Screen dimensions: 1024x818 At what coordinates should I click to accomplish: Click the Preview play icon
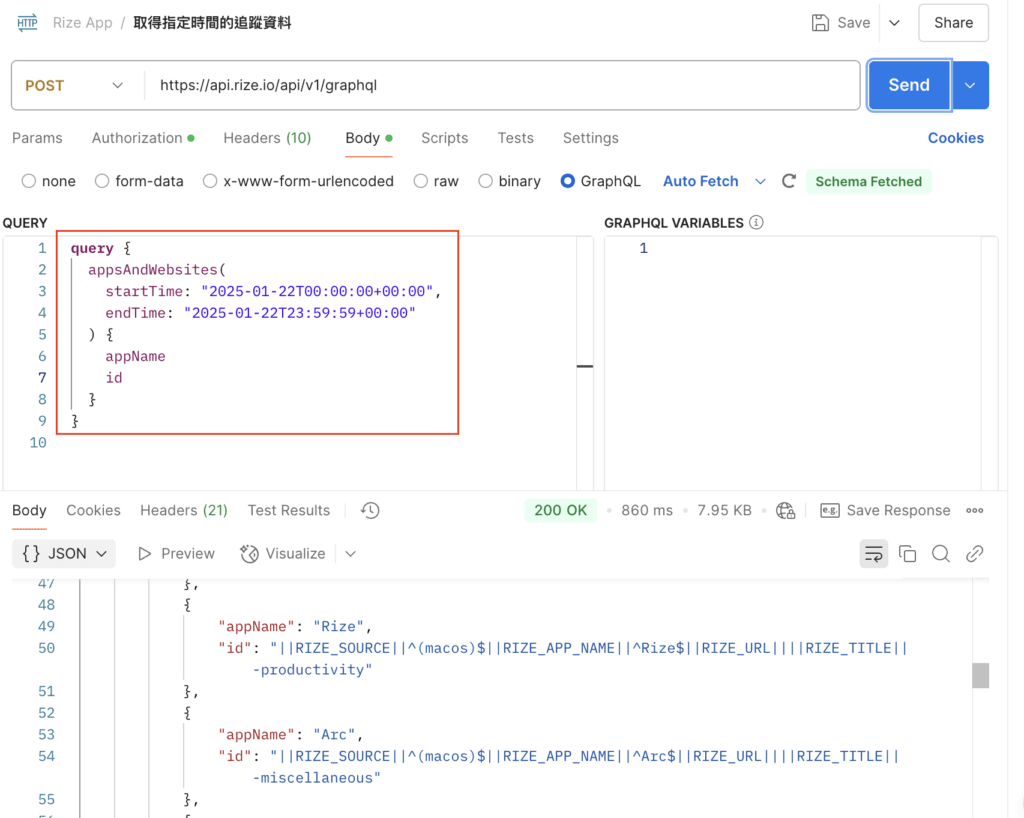(x=145, y=554)
